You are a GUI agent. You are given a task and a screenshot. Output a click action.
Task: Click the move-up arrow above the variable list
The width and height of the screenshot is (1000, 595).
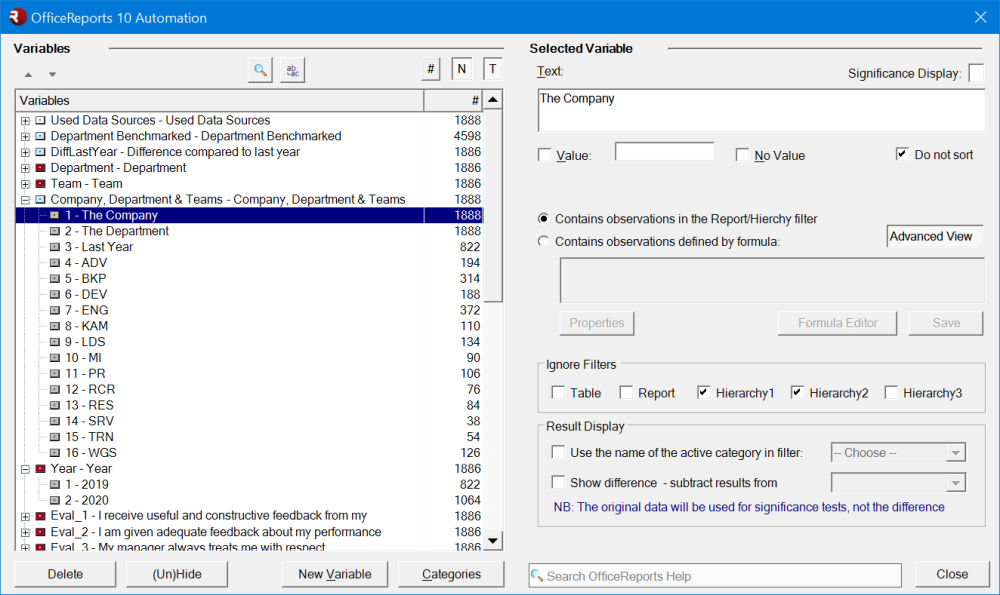pyautogui.click(x=28, y=73)
